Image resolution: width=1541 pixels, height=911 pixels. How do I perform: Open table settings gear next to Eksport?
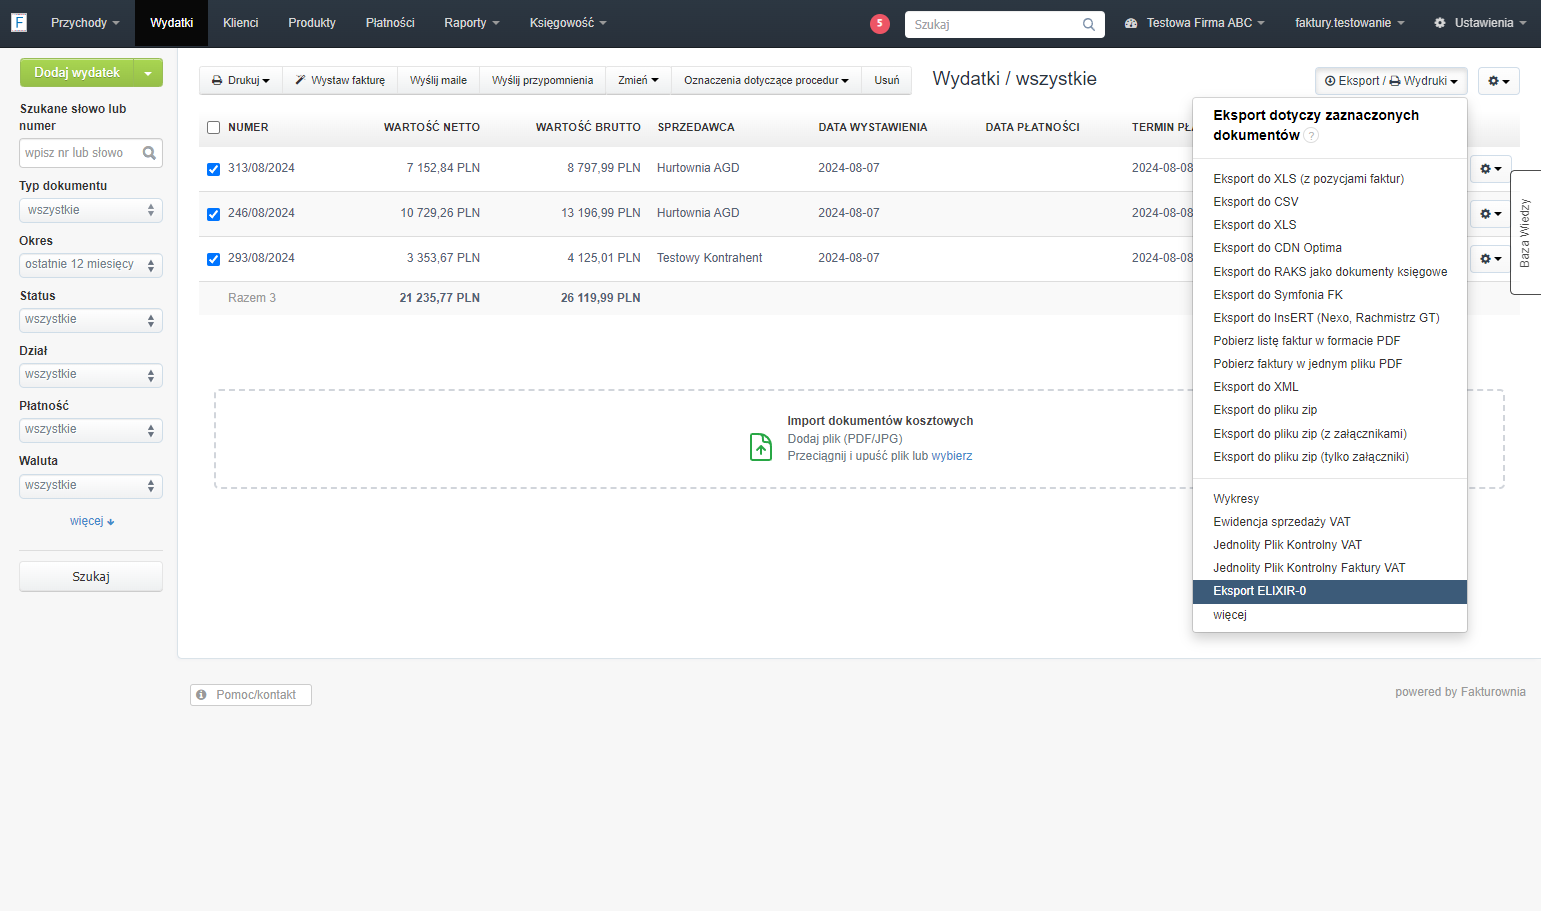click(1498, 81)
